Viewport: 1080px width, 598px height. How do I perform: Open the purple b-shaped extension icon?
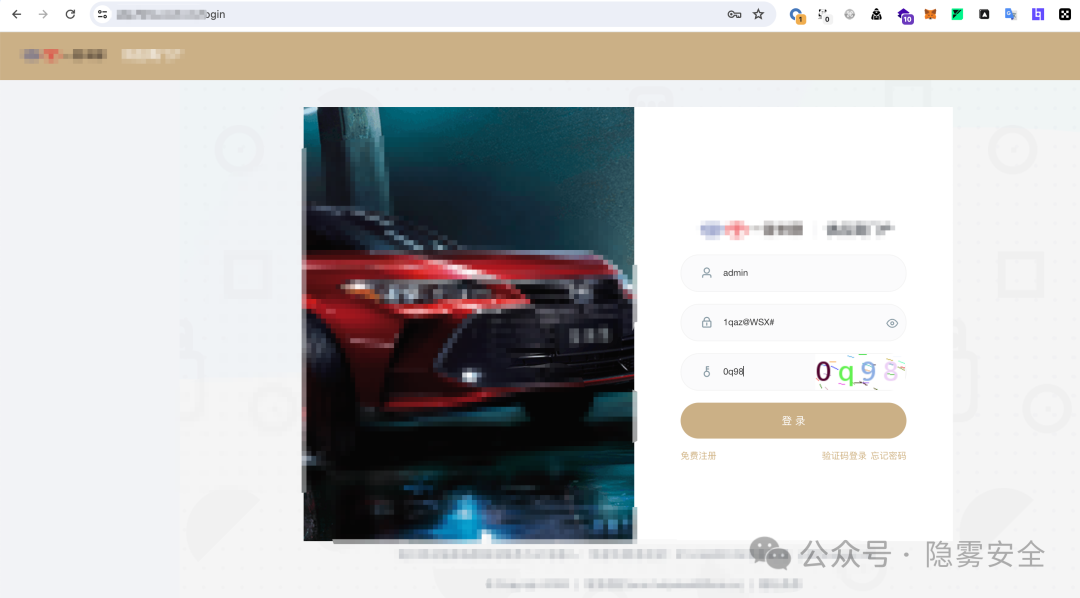(x=1037, y=14)
